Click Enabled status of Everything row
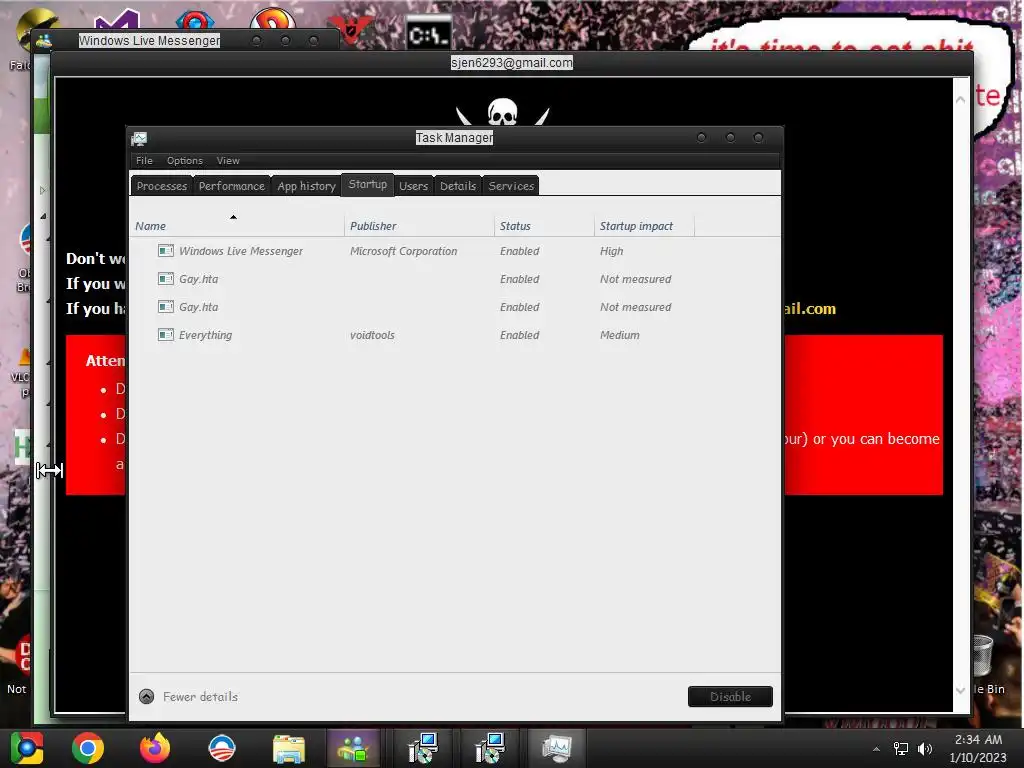The image size is (1024, 768). (520, 335)
